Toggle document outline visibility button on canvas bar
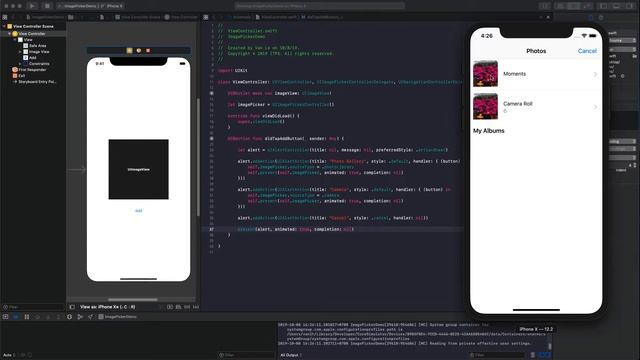The height and width of the screenshot is (360, 640). pyautogui.click(x=72, y=307)
